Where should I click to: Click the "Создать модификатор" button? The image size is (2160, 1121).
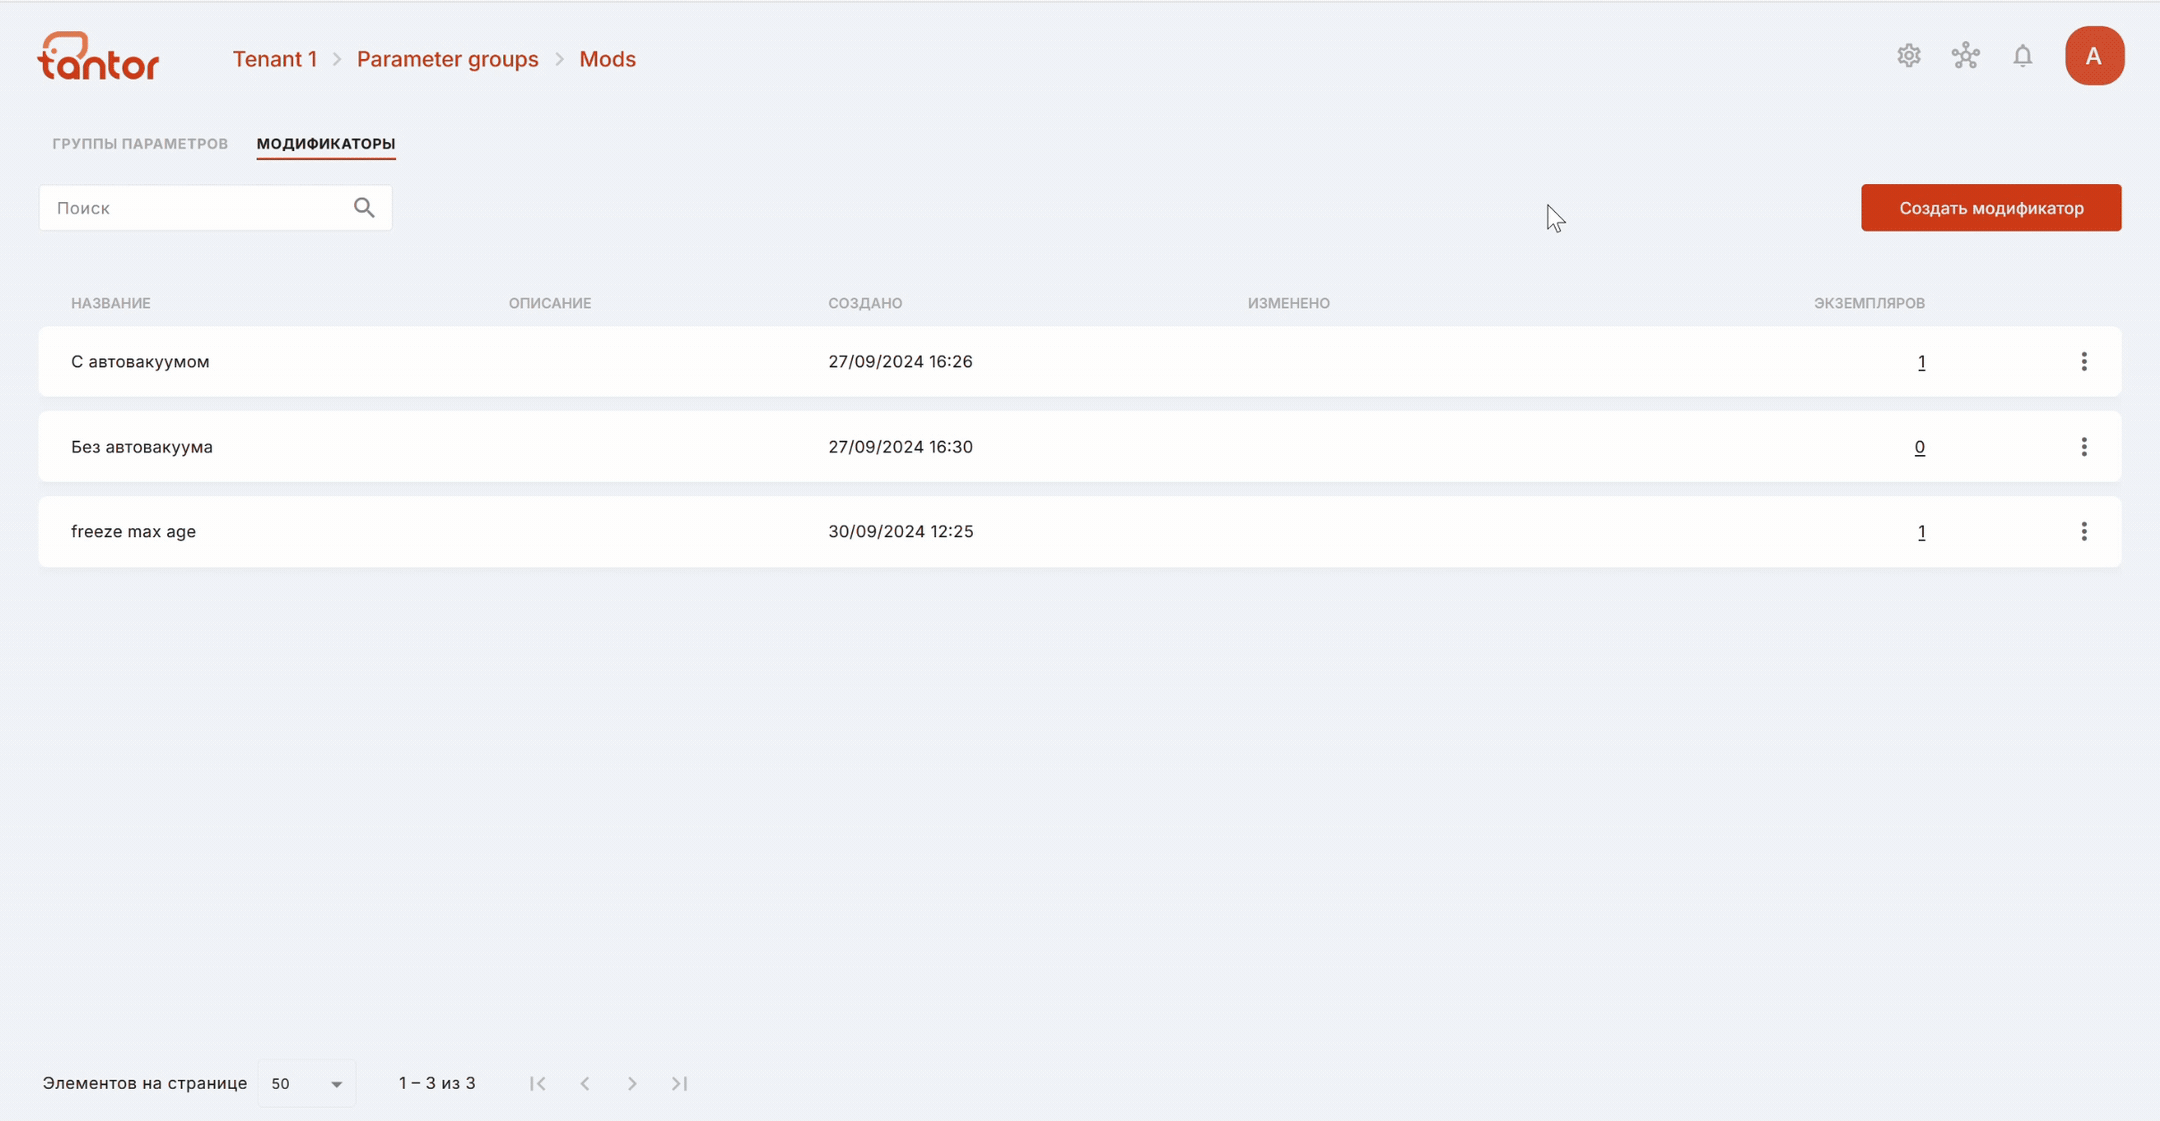tap(1991, 208)
